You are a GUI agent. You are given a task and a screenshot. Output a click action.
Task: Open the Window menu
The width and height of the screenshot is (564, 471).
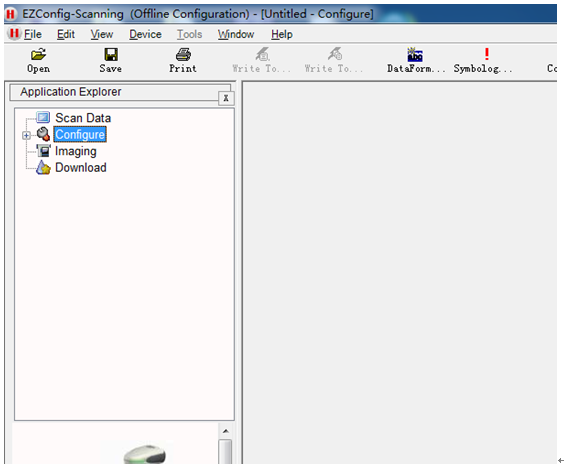tap(236, 34)
